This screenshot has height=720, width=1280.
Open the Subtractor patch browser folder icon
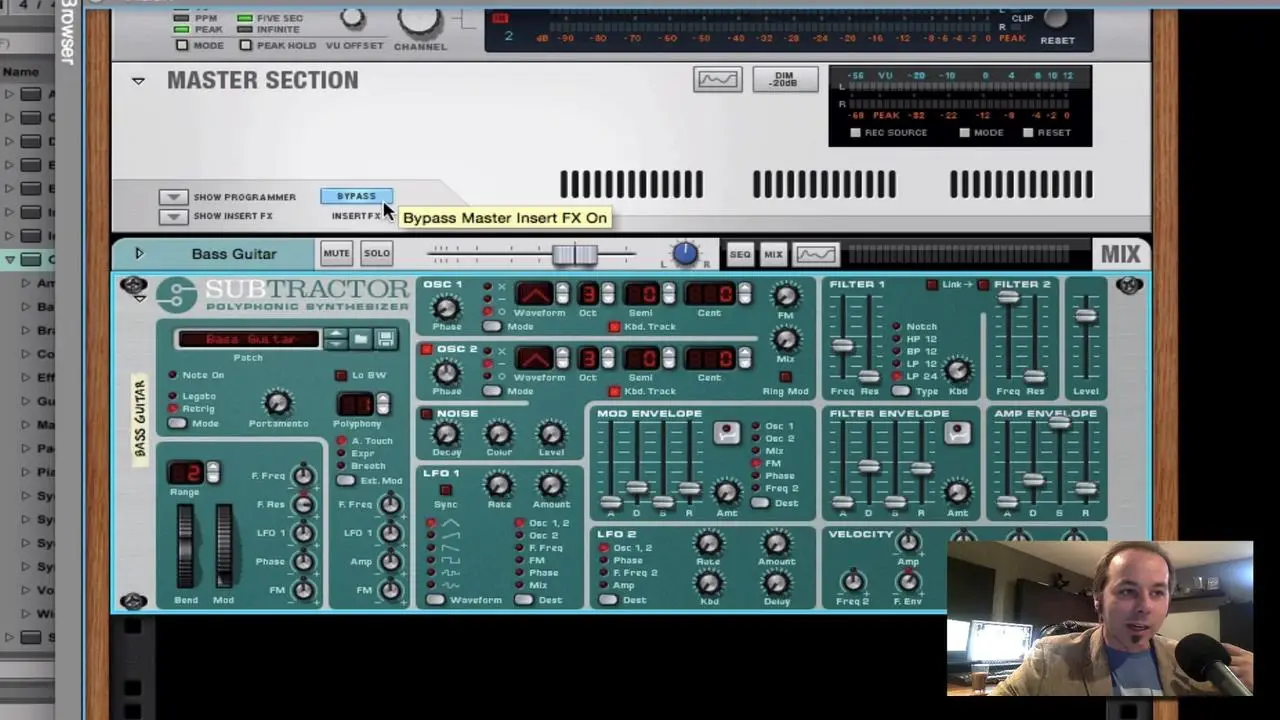[x=361, y=339]
